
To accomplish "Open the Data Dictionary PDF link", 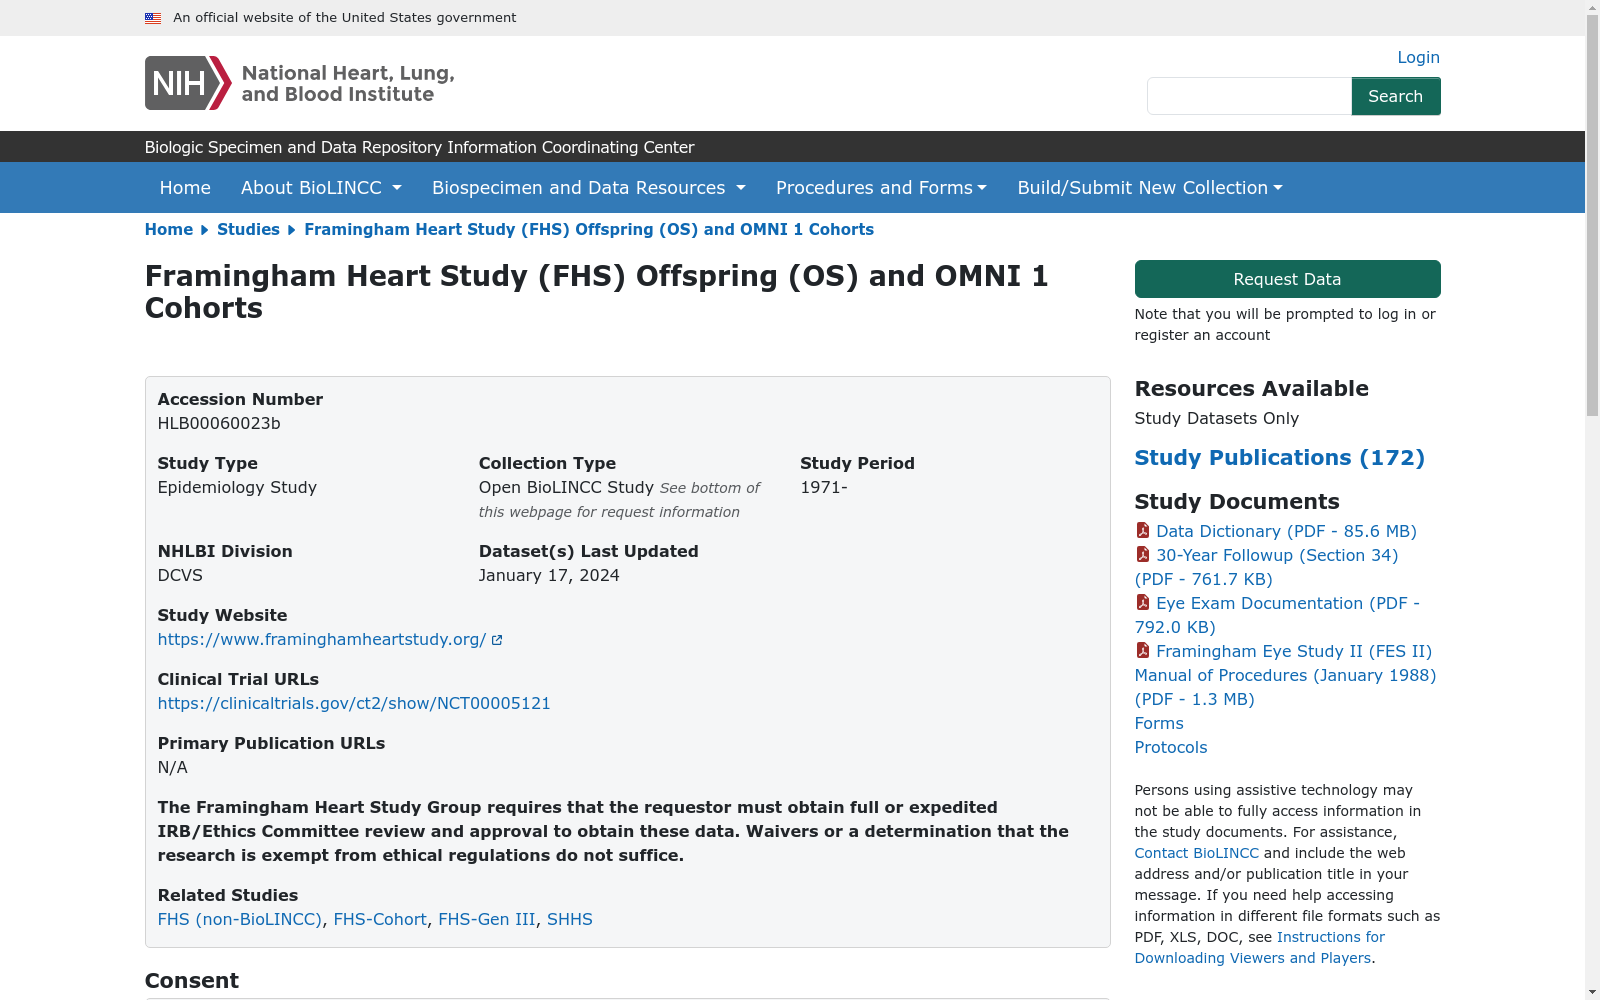I will 1286,531.
